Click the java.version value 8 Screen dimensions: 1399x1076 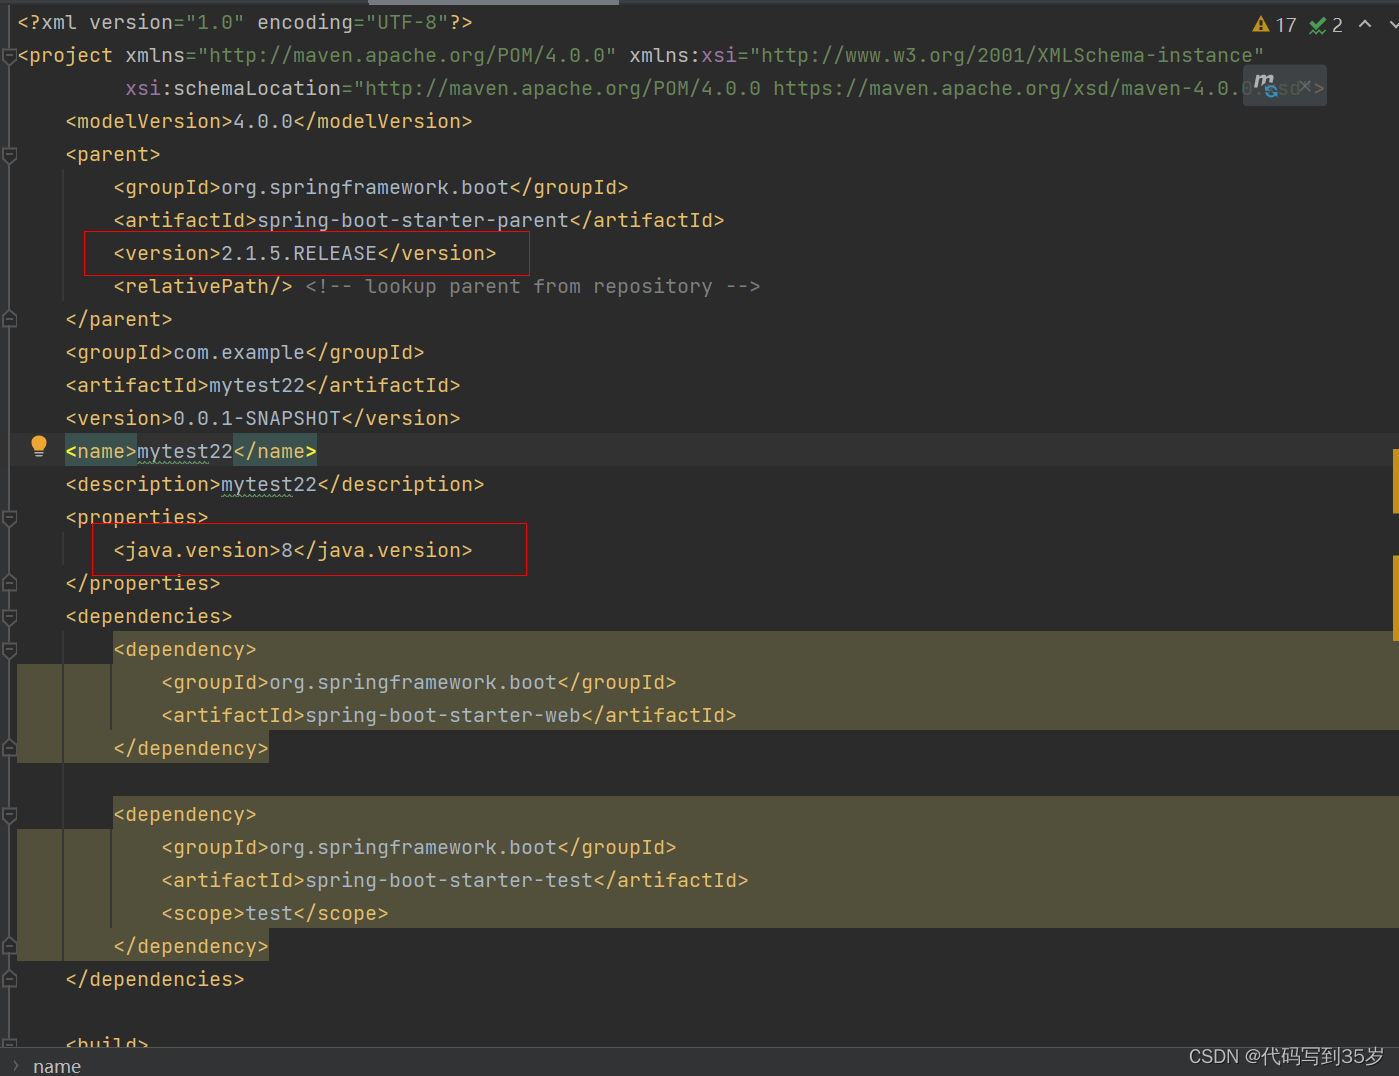(x=287, y=551)
